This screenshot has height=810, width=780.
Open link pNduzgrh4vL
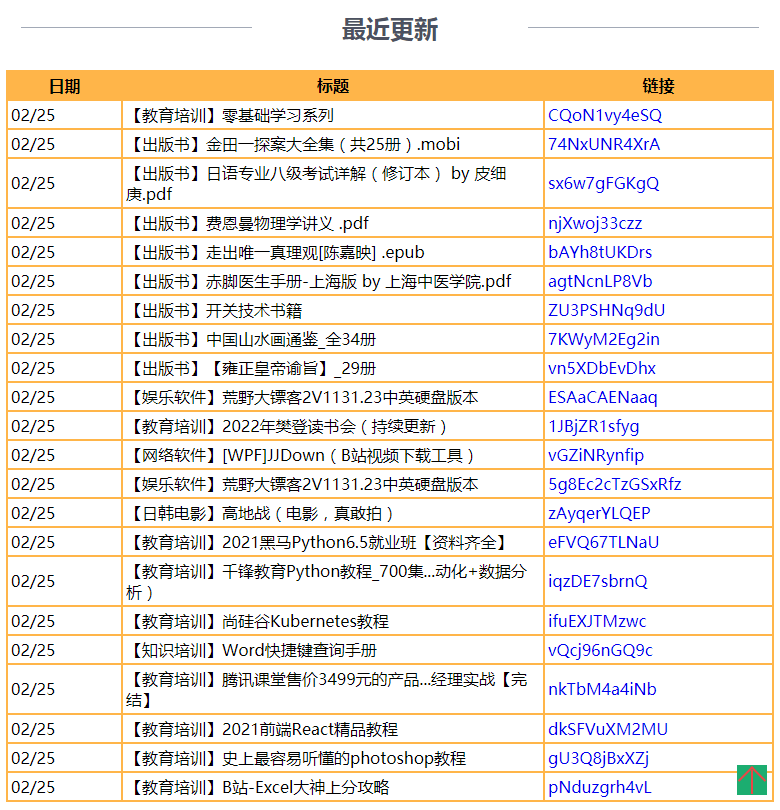point(600,787)
